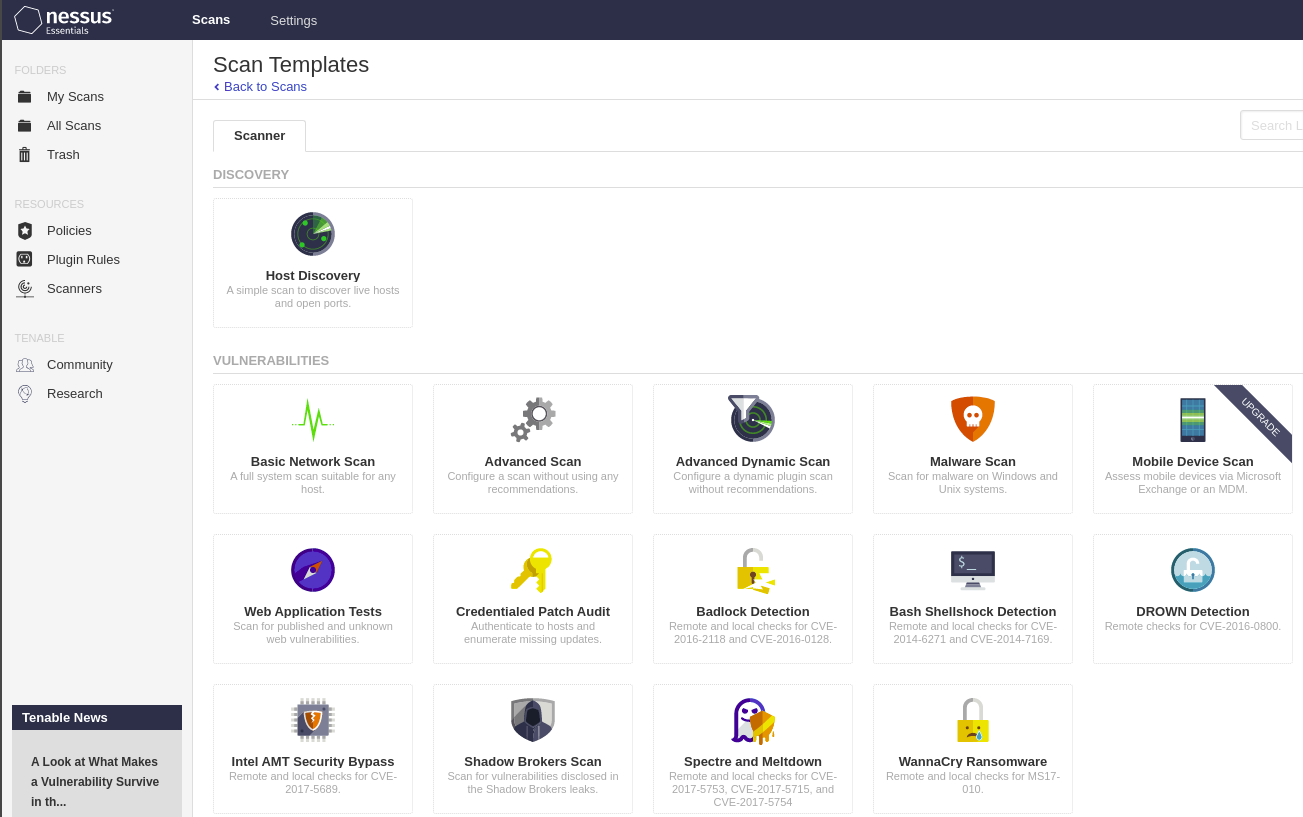The width and height of the screenshot is (1303, 817).
Task: Choose the Advanced Scan gears icon
Action: 533,420
